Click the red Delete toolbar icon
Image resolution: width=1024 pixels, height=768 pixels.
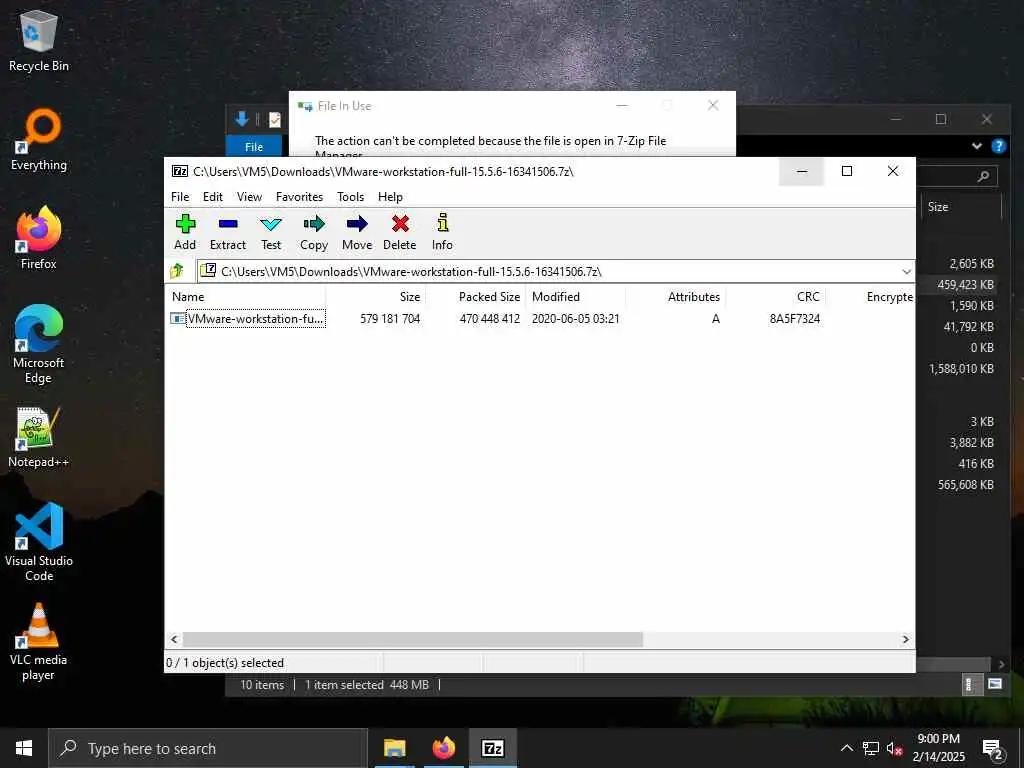400,232
